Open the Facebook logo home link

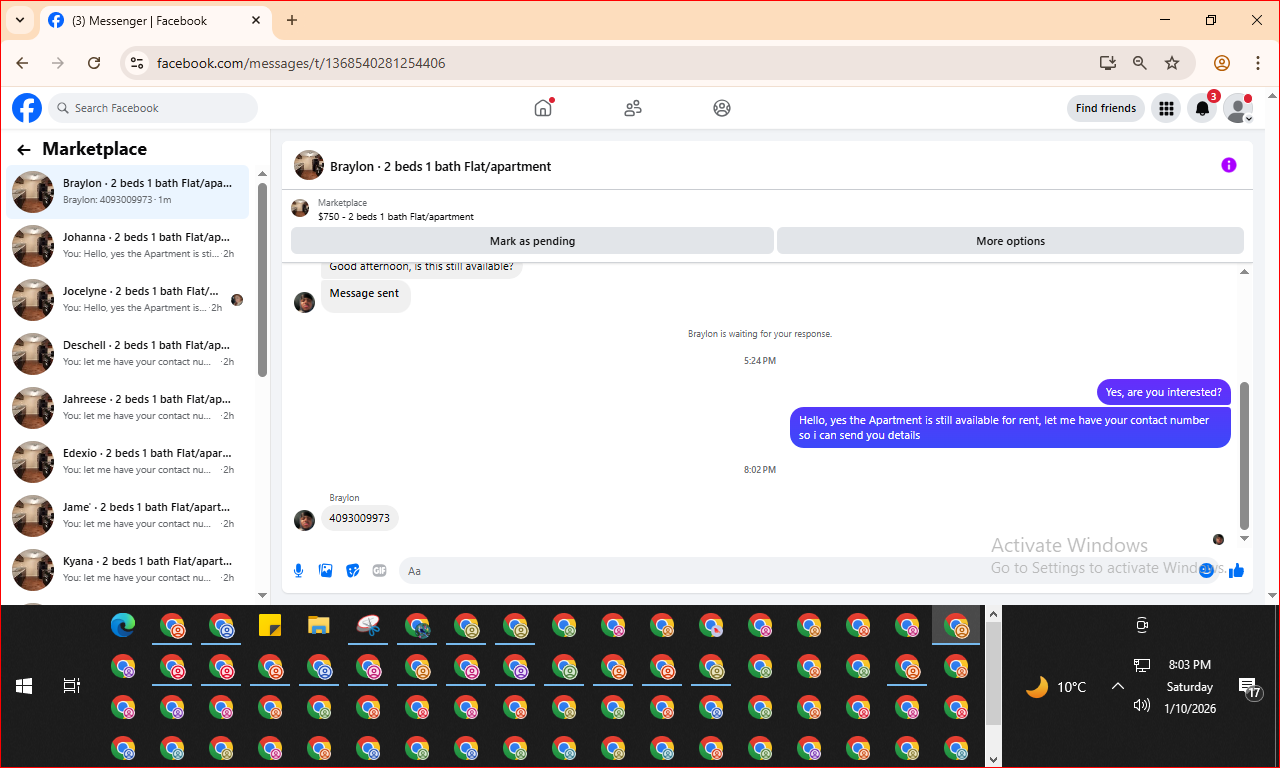coord(27,108)
